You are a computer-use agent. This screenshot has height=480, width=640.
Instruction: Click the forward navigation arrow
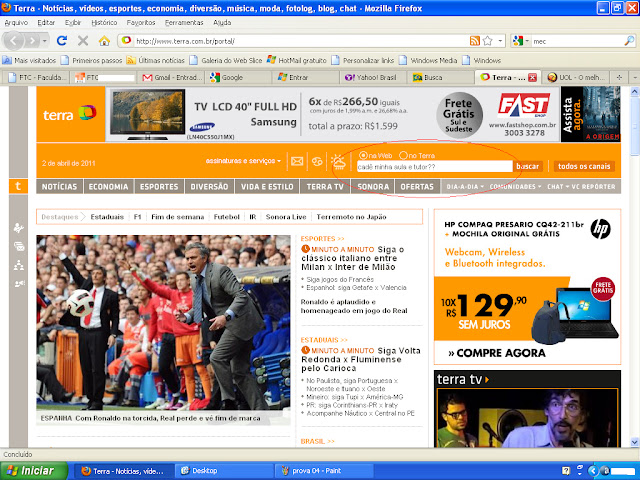(32, 41)
